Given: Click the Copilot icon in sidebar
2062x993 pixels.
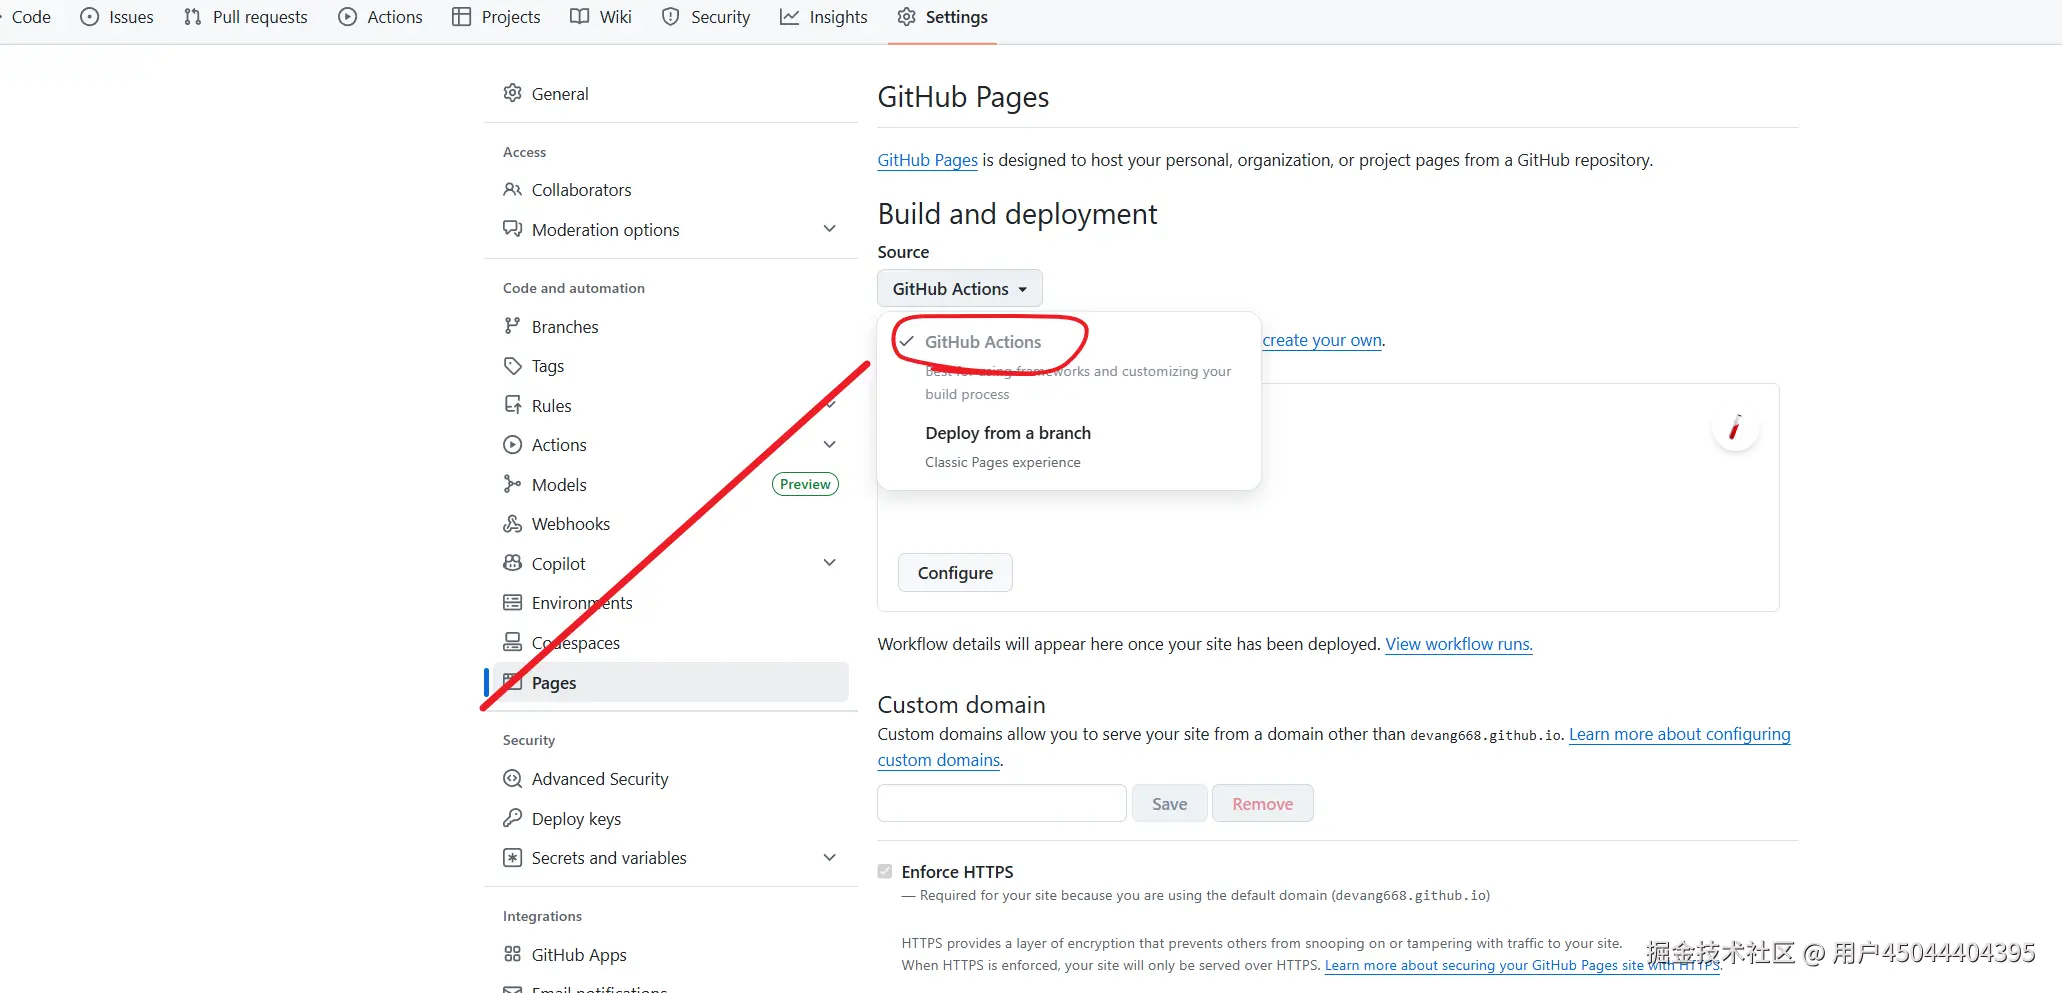Looking at the screenshot, I should tap(513, 563).
